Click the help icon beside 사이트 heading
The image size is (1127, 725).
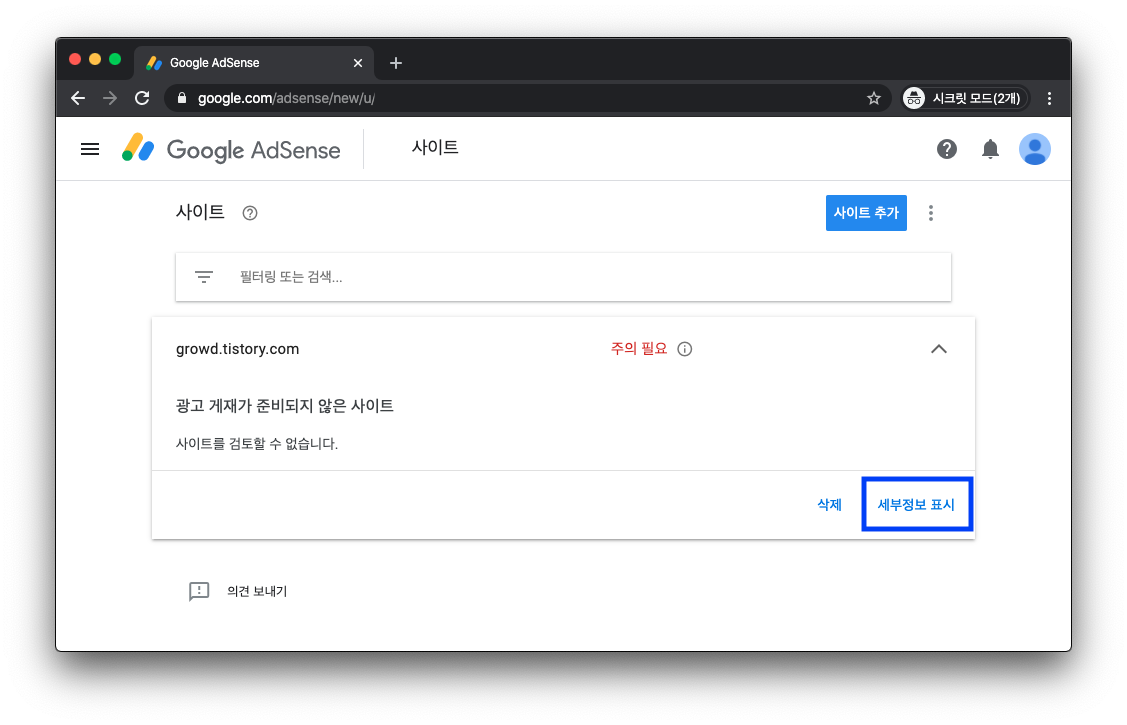click(249, 213)
